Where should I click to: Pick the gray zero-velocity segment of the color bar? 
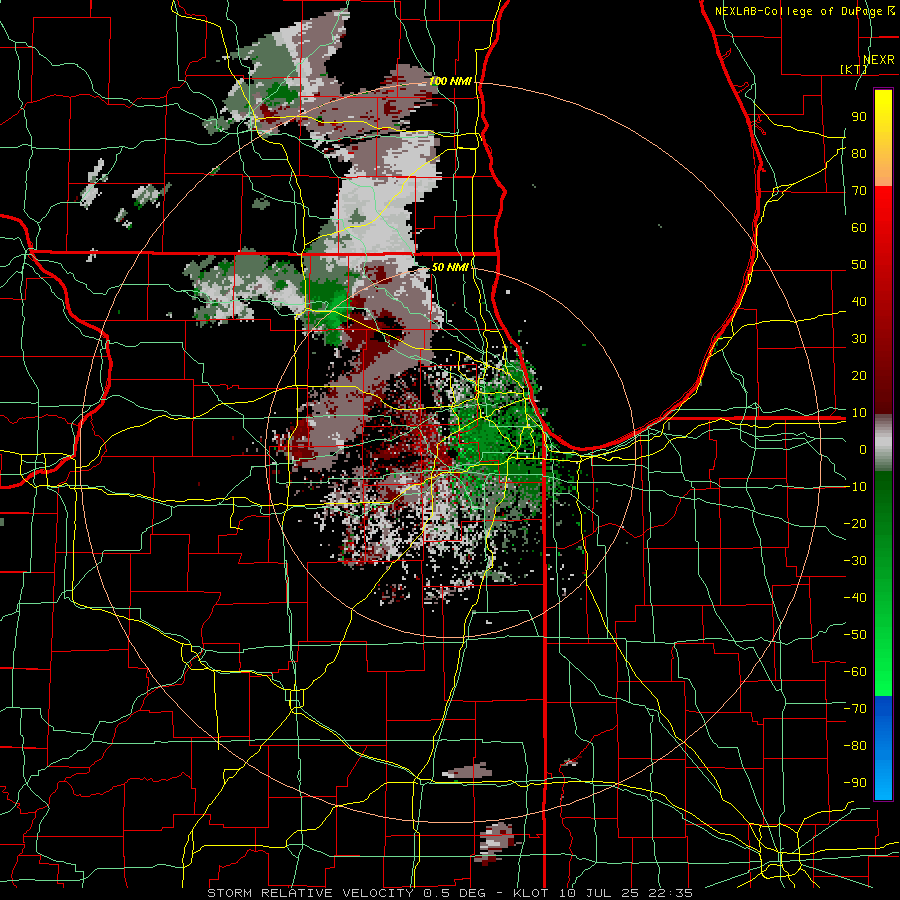pyautogui.click(x=883, y=443)
